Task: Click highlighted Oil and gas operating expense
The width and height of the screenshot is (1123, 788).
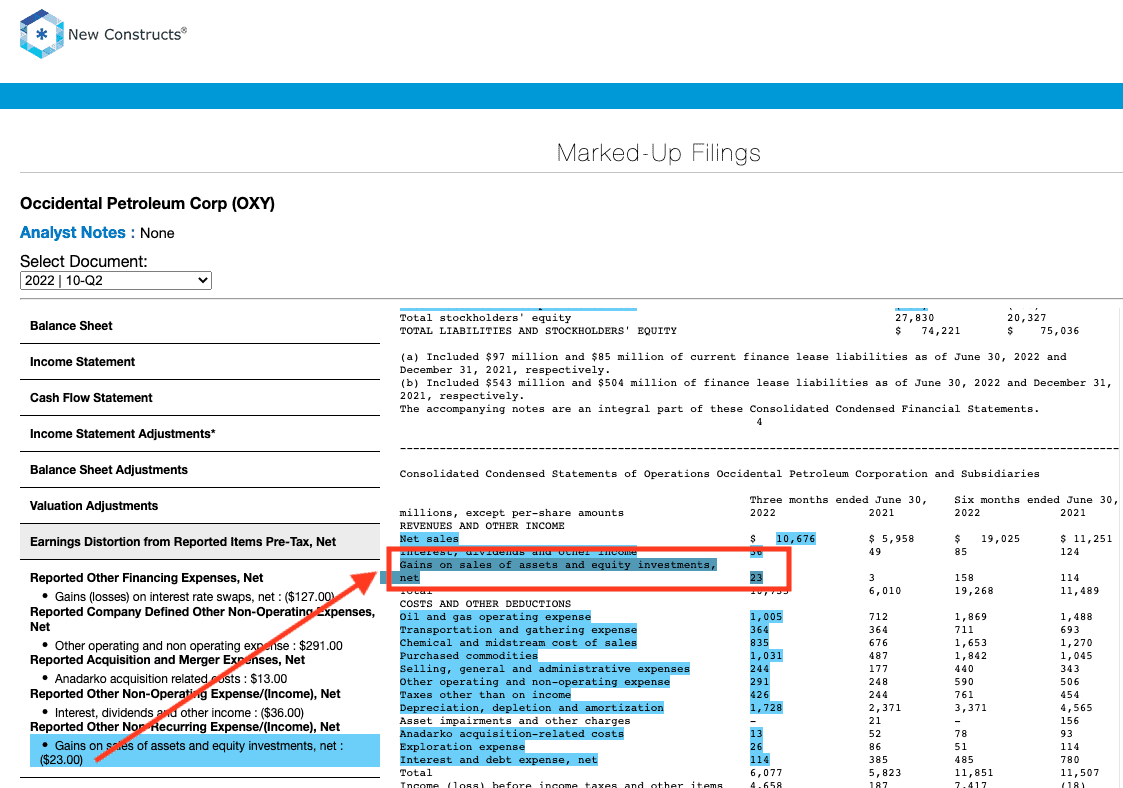Action: 495,617
